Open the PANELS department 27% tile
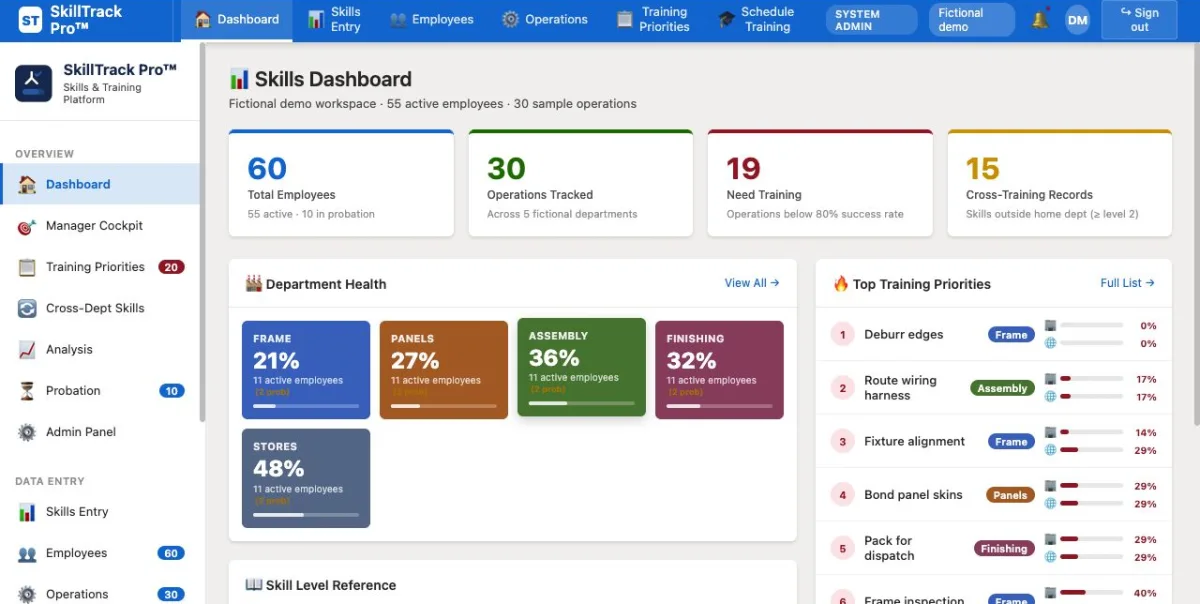 [444, 370]
